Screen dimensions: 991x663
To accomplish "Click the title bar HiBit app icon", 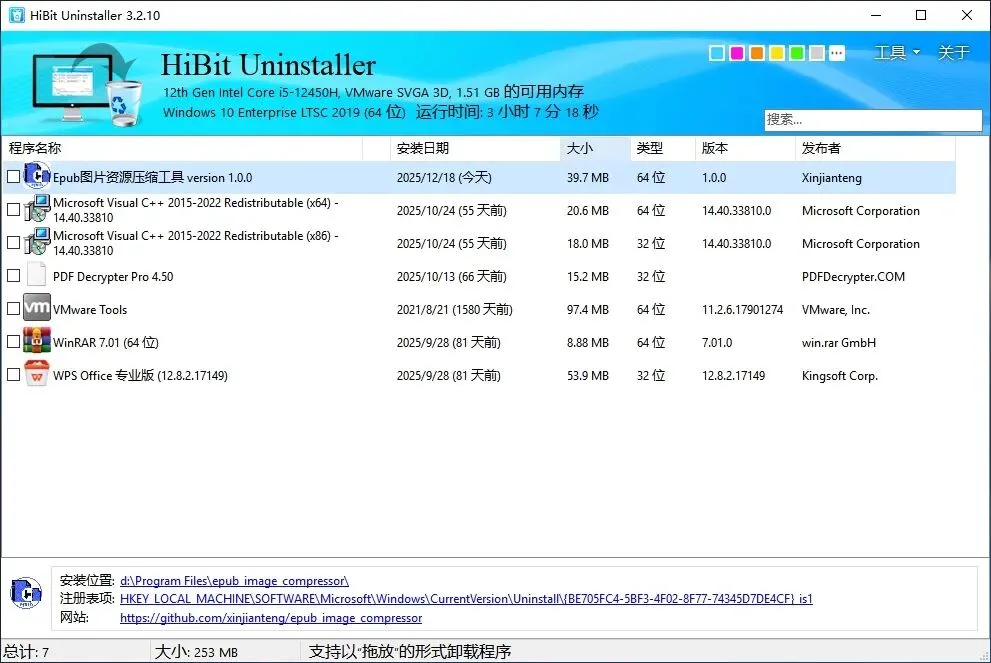I will tap(16, 15).
